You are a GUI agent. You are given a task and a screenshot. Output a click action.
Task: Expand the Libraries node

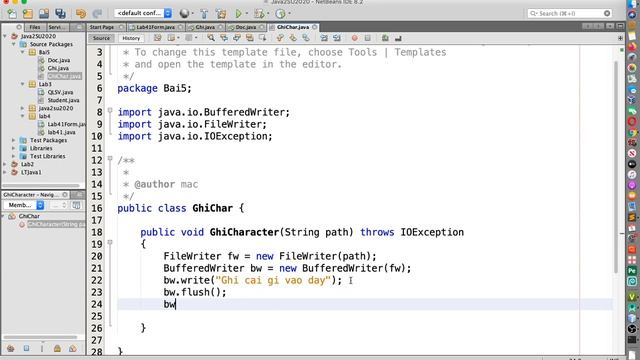[x=13, y=148]
